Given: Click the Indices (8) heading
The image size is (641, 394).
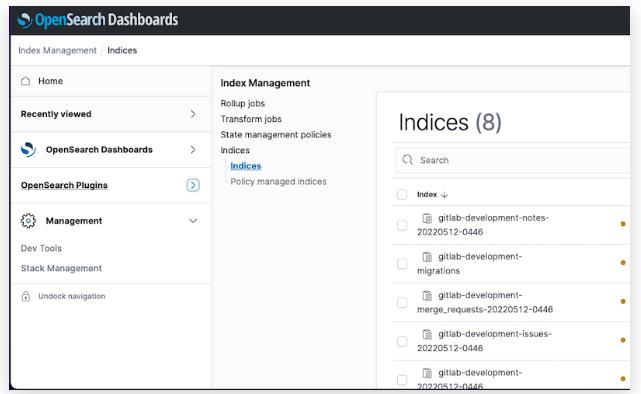Looking at the screenshot, I should (450, 122).
